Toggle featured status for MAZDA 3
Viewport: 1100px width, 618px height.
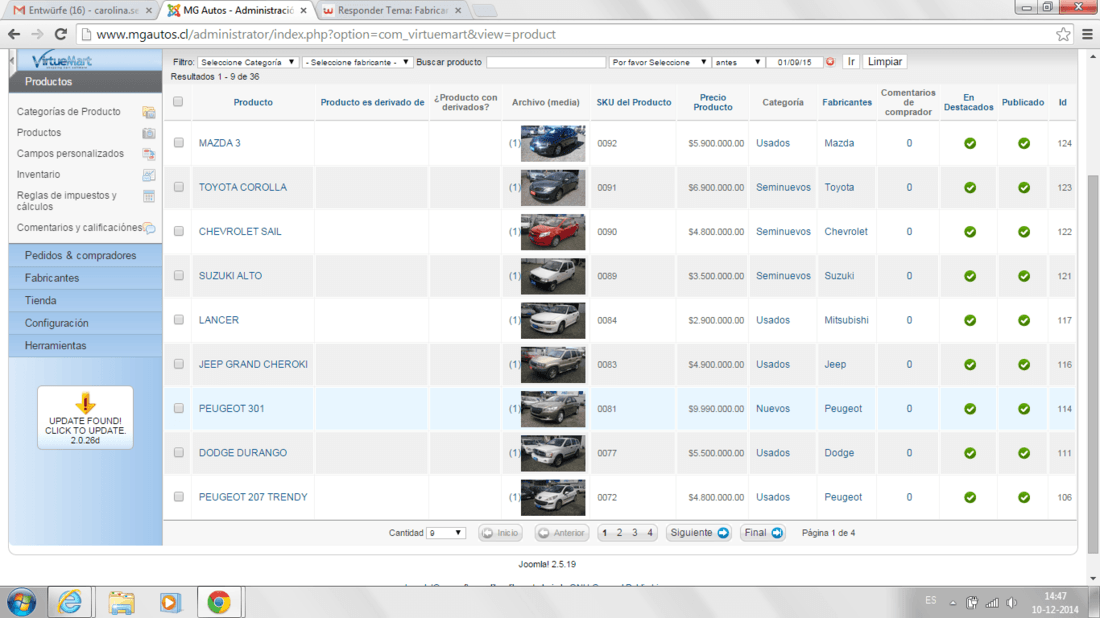970,143
